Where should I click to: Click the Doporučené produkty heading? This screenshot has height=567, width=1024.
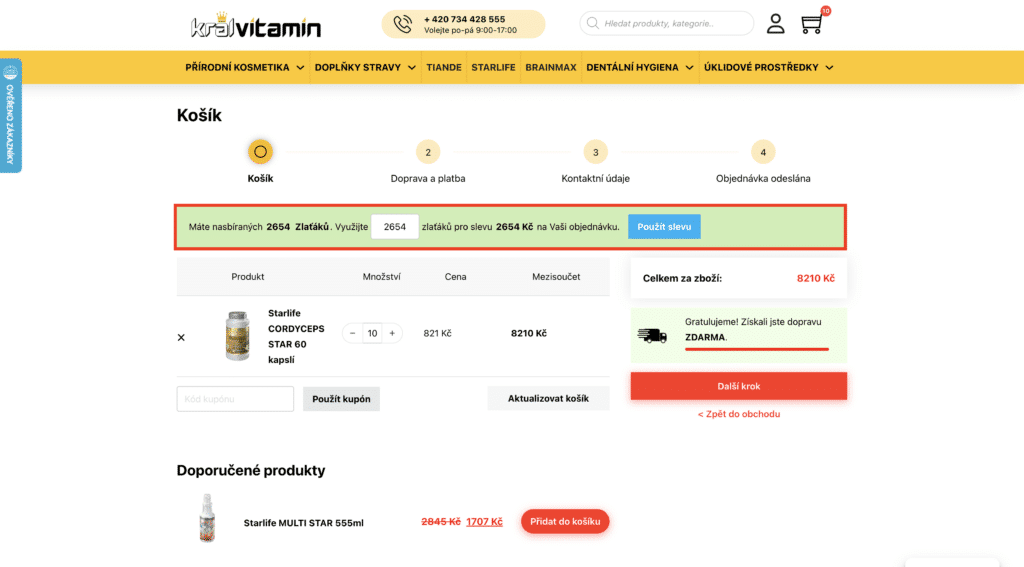(251, 470)
